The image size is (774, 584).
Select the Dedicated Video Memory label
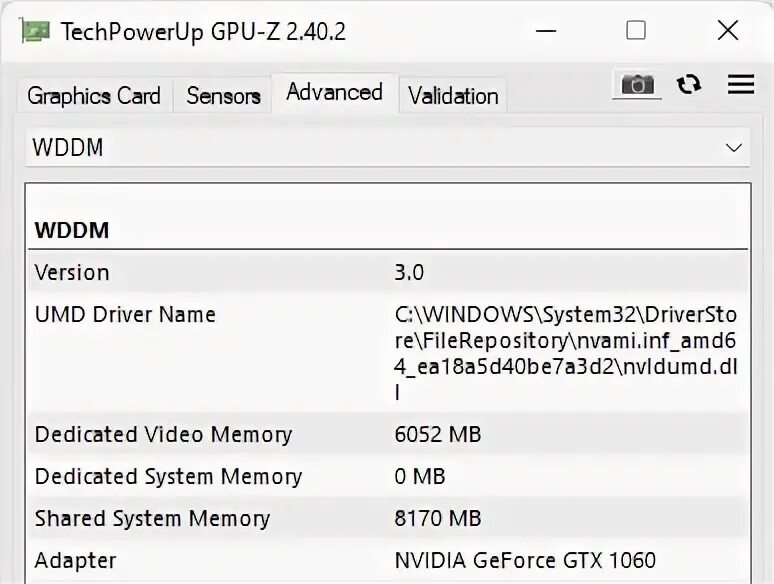point(163,435)
